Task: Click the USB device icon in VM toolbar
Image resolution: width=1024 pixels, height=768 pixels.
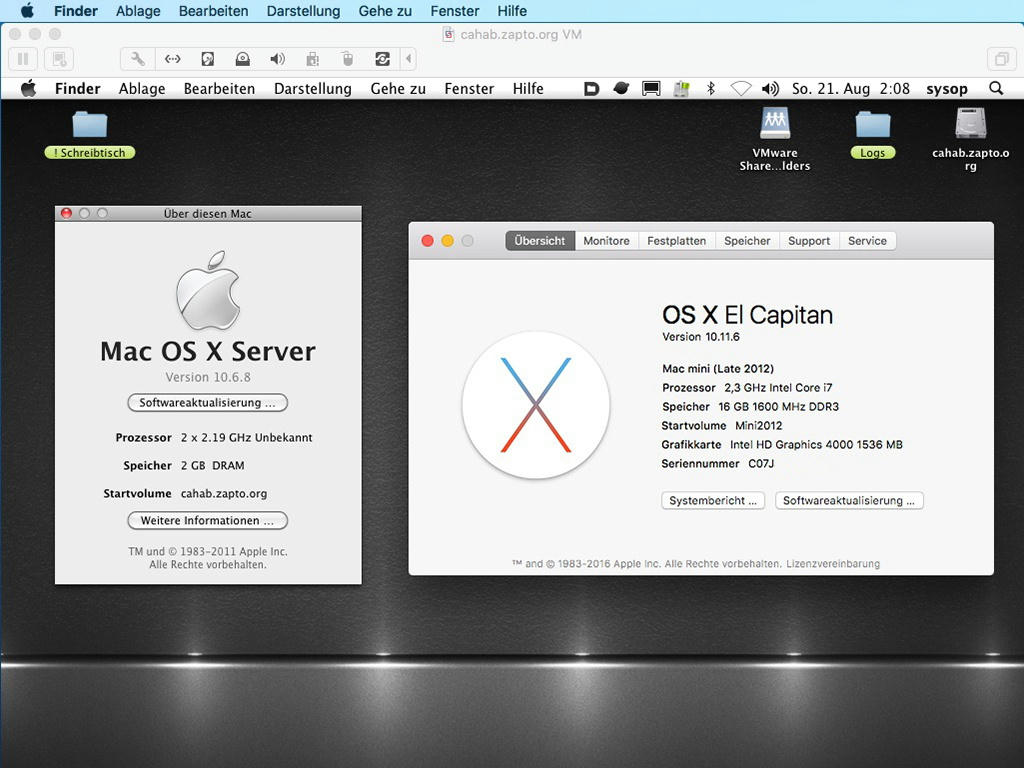Action: [313, 59]
